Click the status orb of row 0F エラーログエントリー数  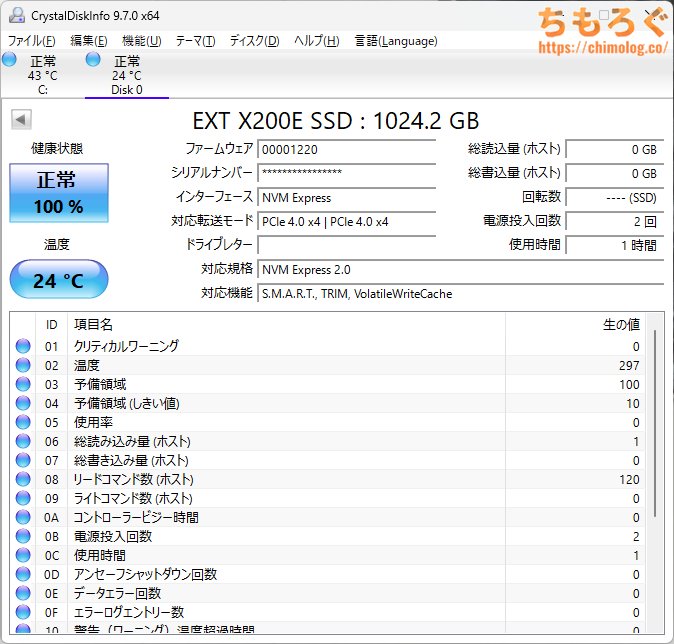point(23,612)
